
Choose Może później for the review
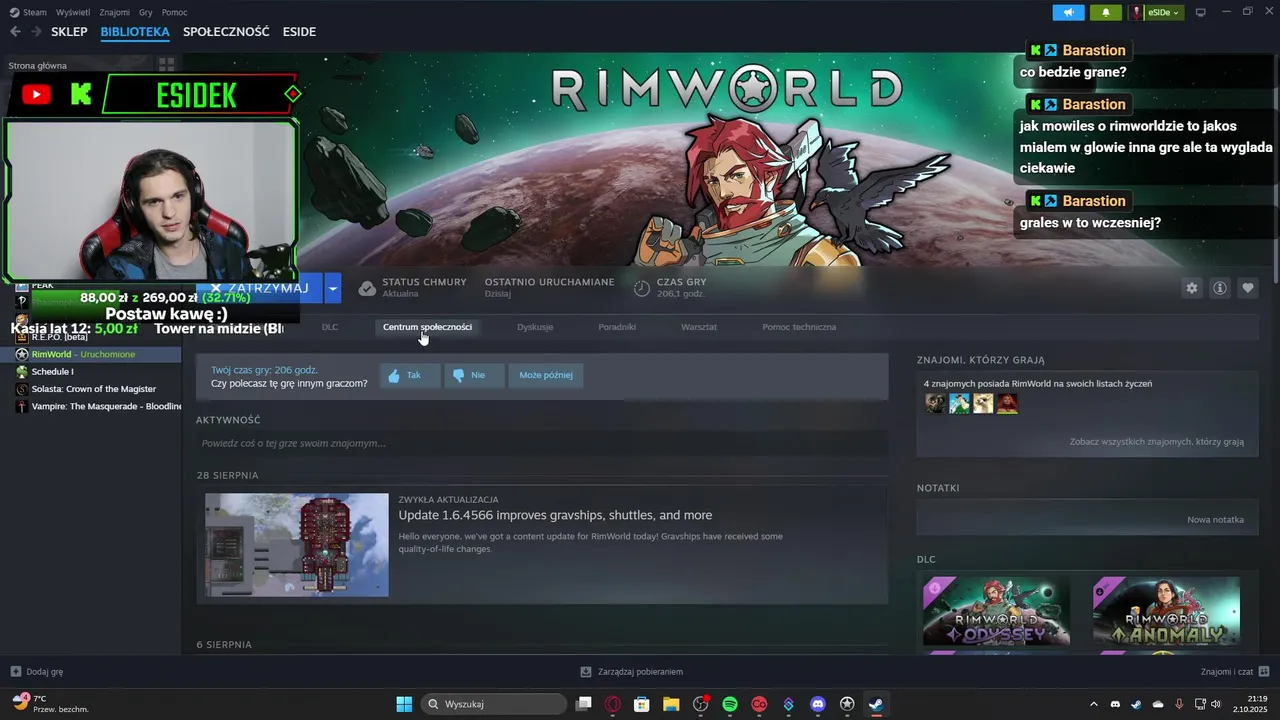coord(546,375)
